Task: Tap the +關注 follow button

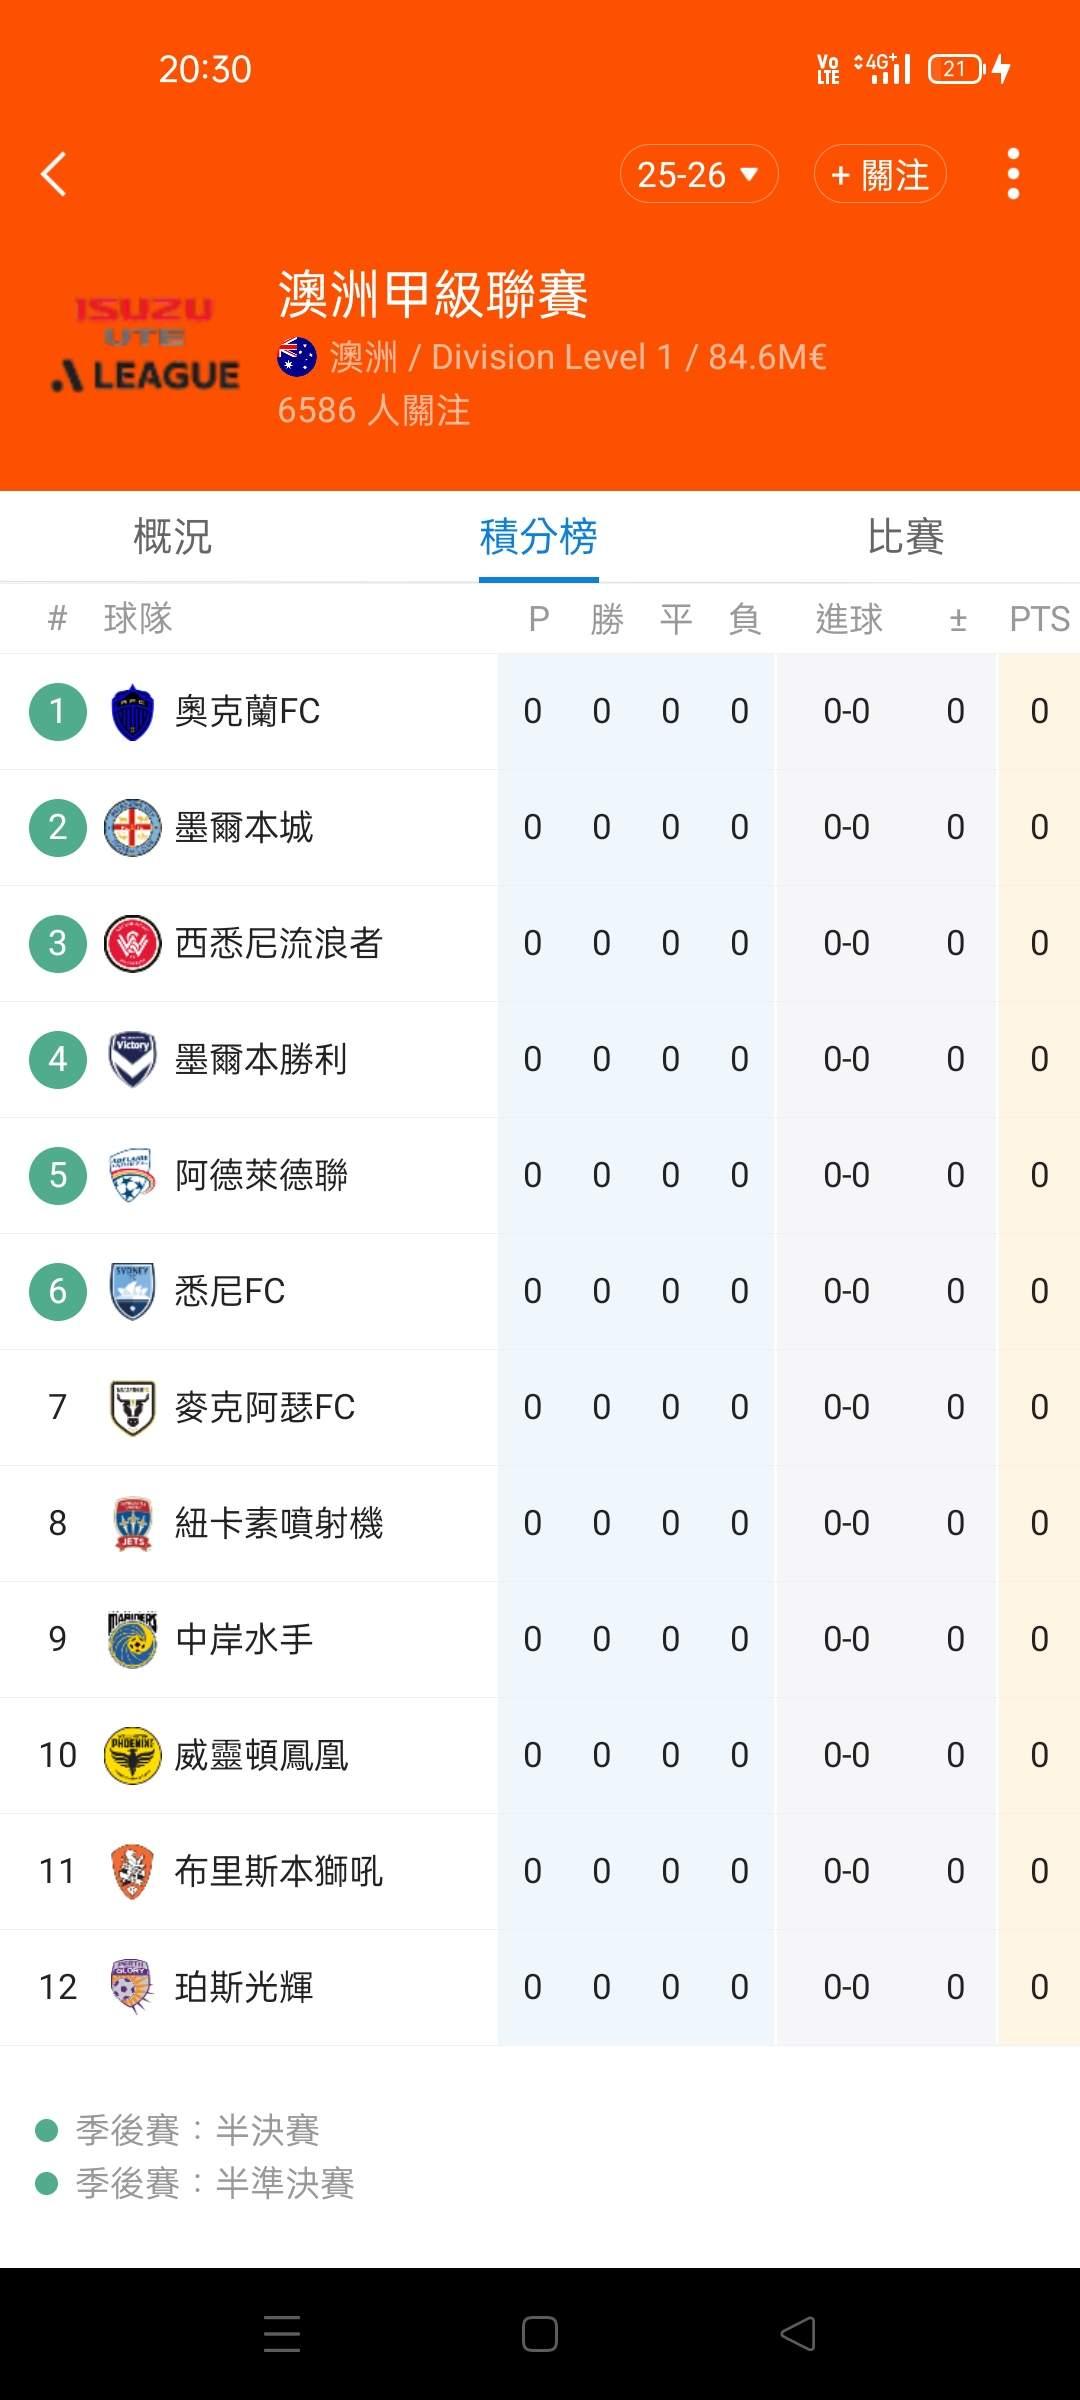Action: (880, 175)
